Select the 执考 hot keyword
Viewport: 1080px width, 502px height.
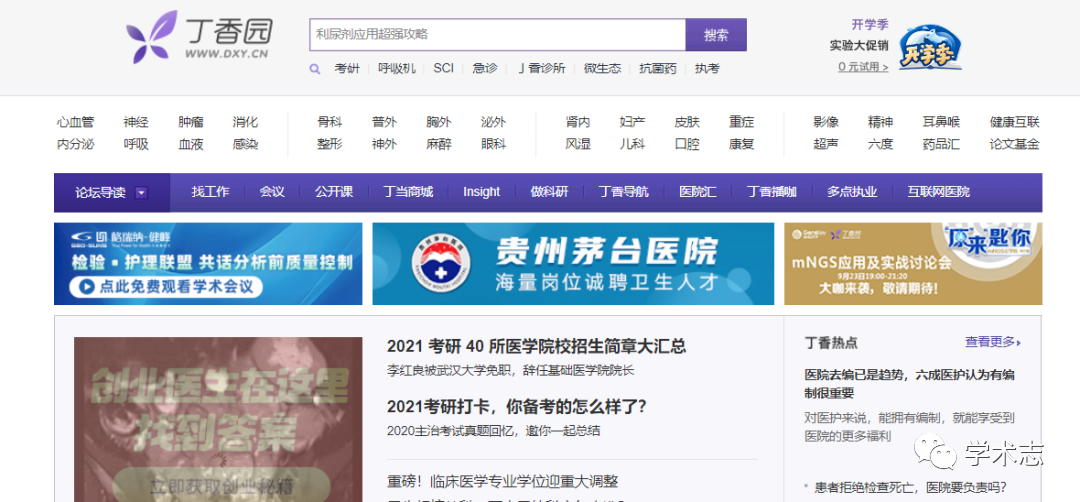point(707,69)
